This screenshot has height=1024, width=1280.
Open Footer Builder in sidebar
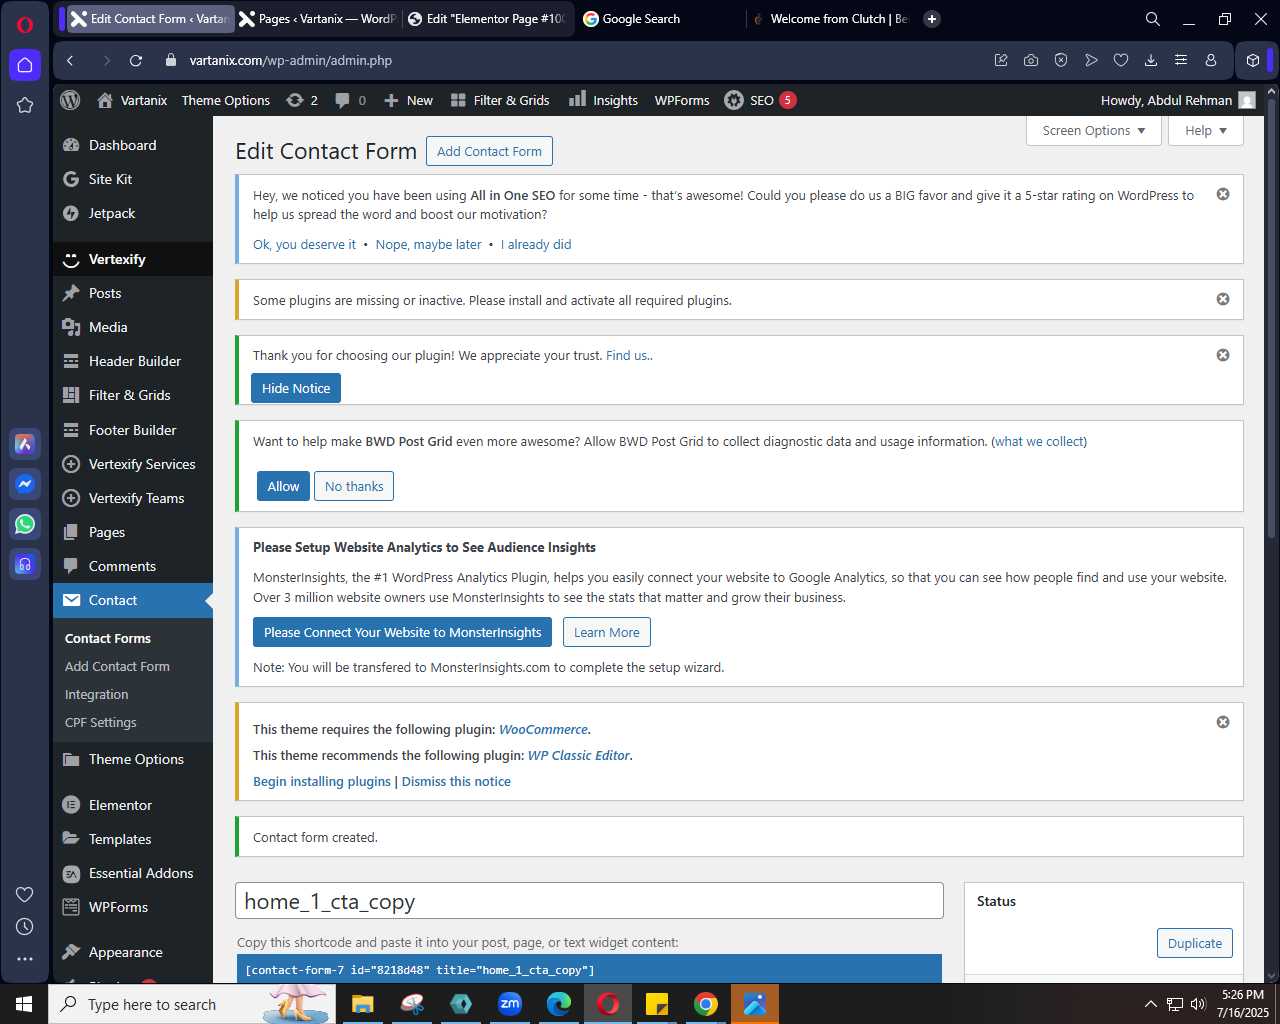(x=133, y=430)
